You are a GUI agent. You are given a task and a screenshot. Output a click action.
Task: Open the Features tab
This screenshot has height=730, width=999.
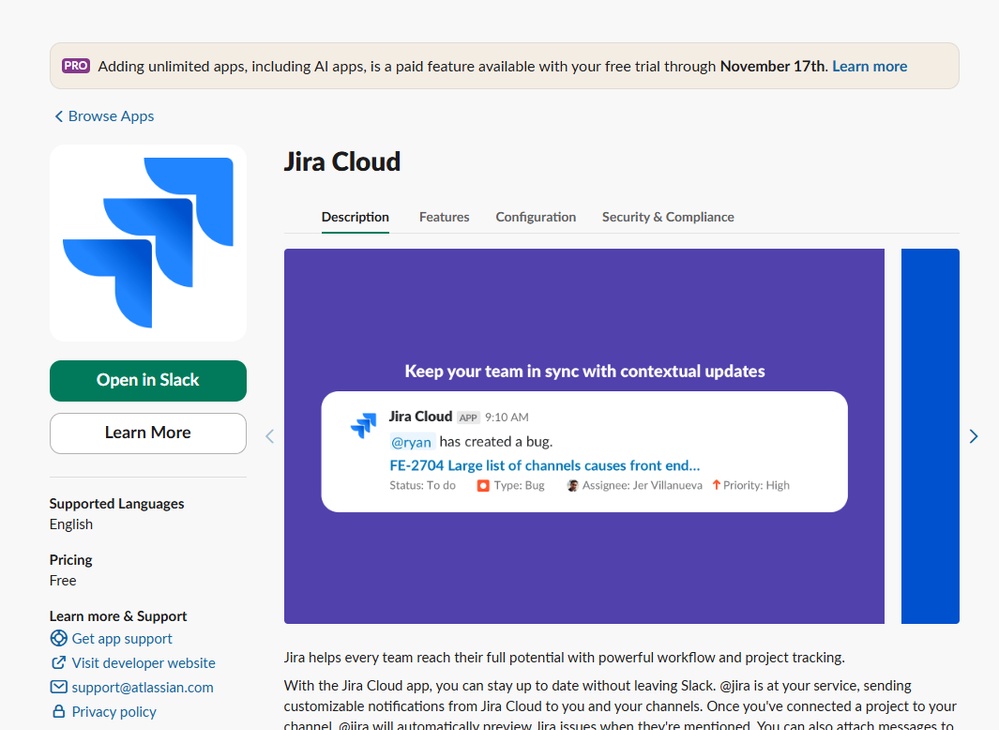tap(444, 217)
